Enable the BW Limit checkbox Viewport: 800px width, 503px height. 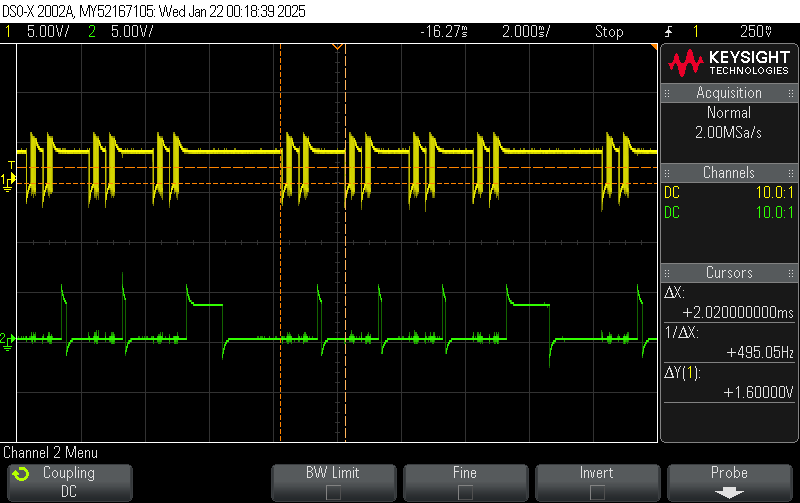333,492
